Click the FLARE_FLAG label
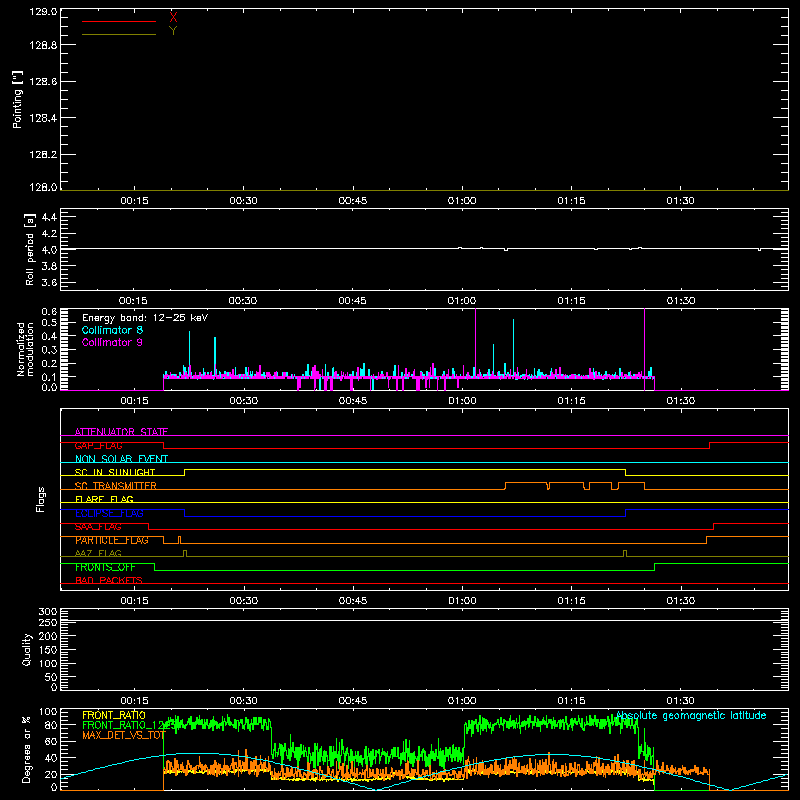The image size is (800, 800). coord(104,499)
